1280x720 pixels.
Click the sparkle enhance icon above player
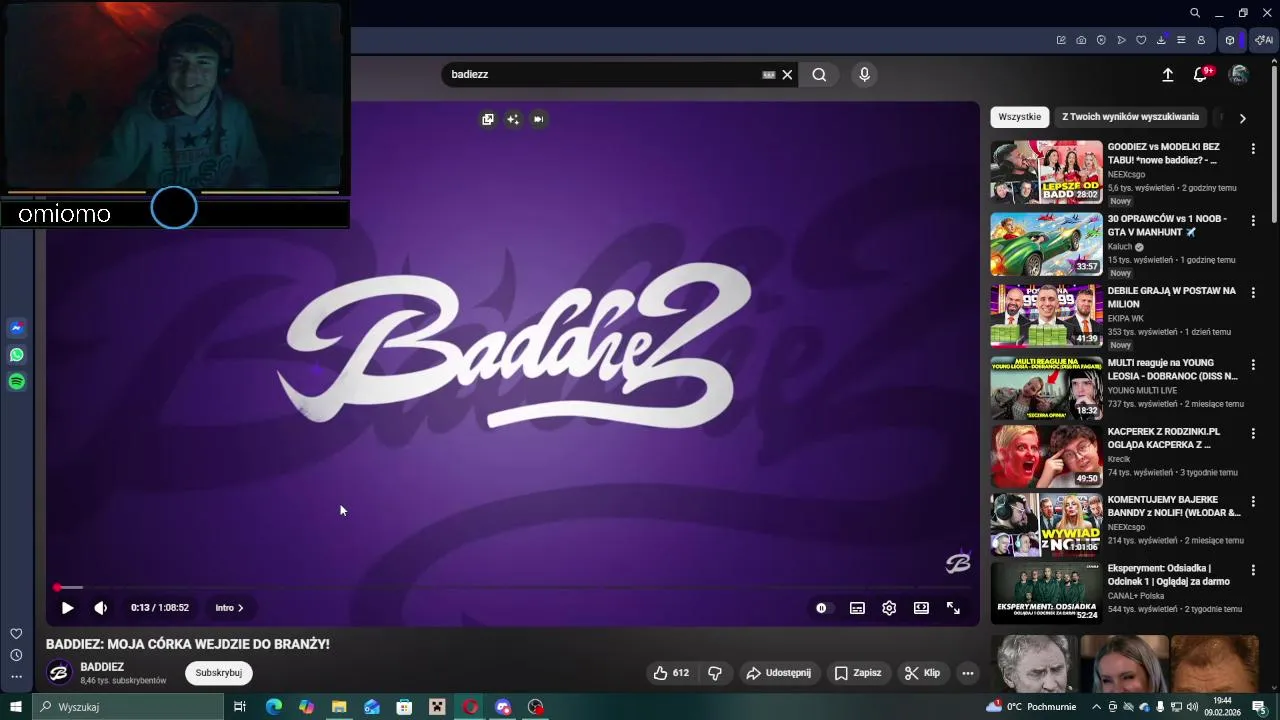513,119
